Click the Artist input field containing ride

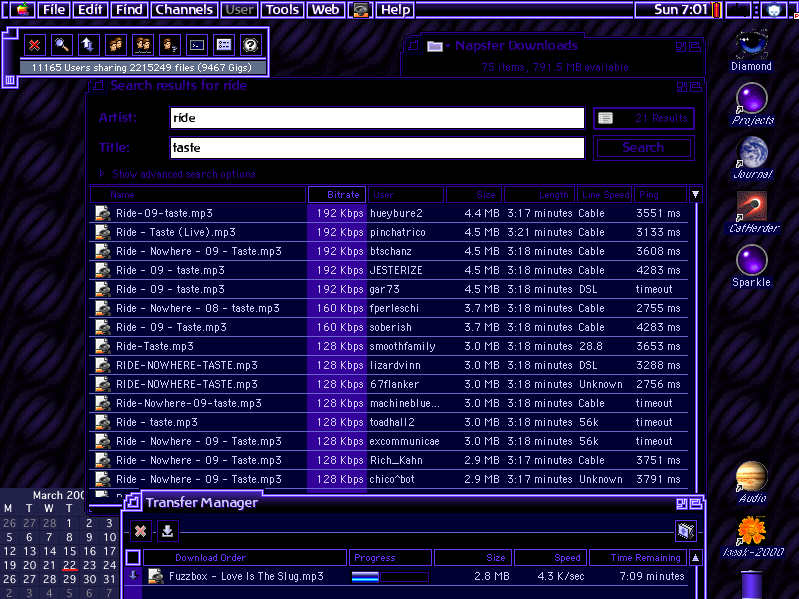(x=376, y=118)
